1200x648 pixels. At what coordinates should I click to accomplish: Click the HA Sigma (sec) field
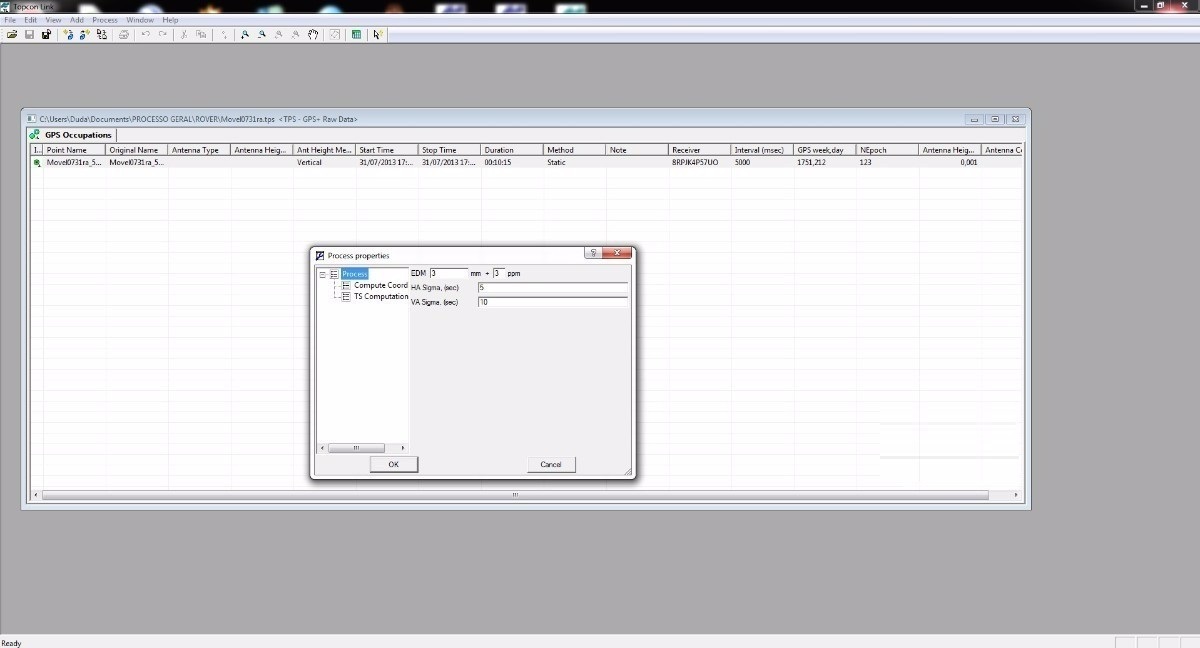[552, 287]
